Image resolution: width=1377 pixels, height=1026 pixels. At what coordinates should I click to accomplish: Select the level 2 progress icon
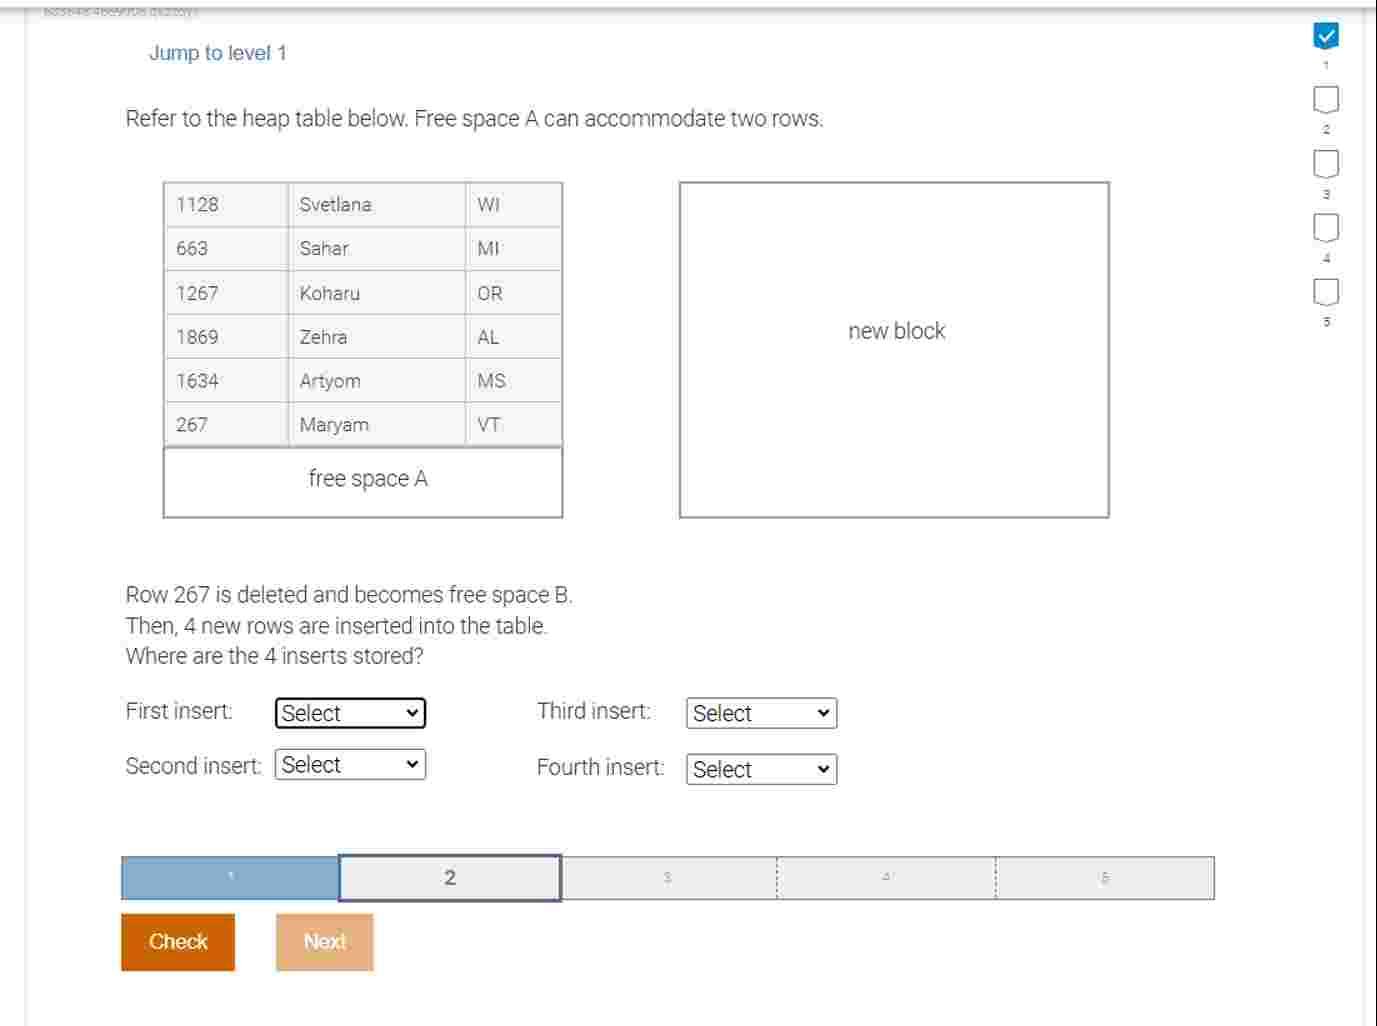point(1325,100)
